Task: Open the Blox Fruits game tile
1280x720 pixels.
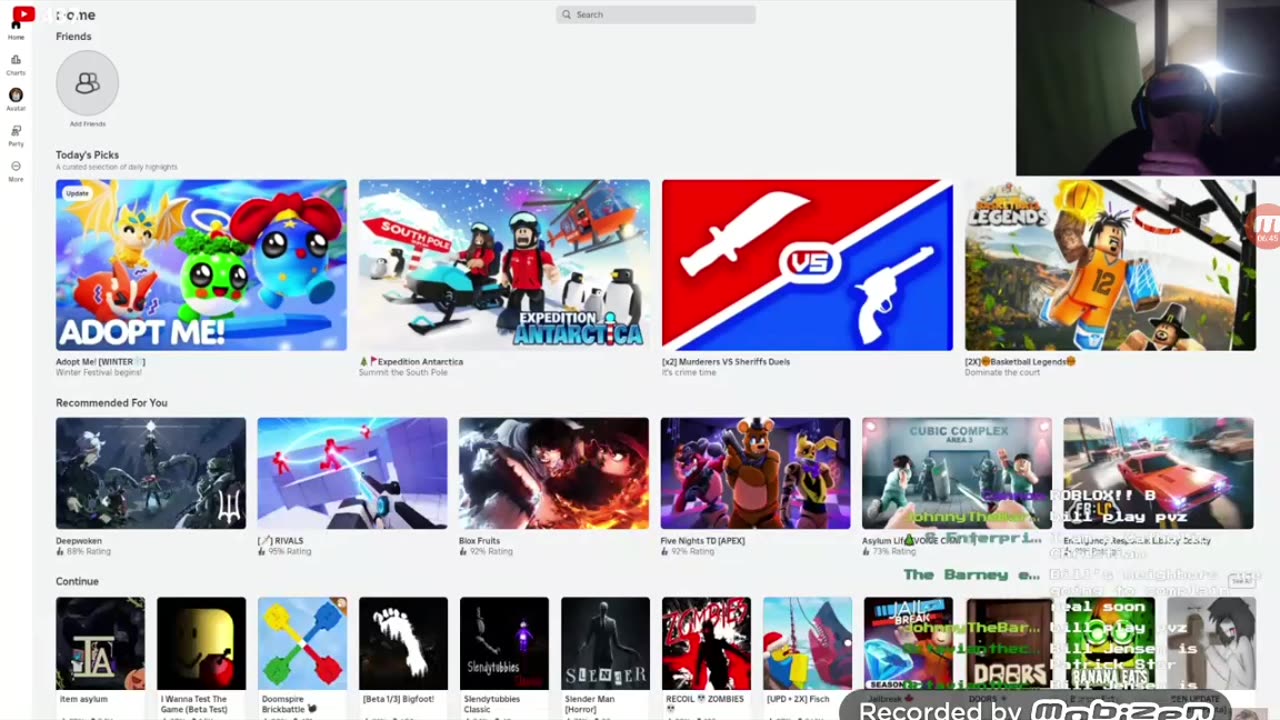Action: point(554,473)
